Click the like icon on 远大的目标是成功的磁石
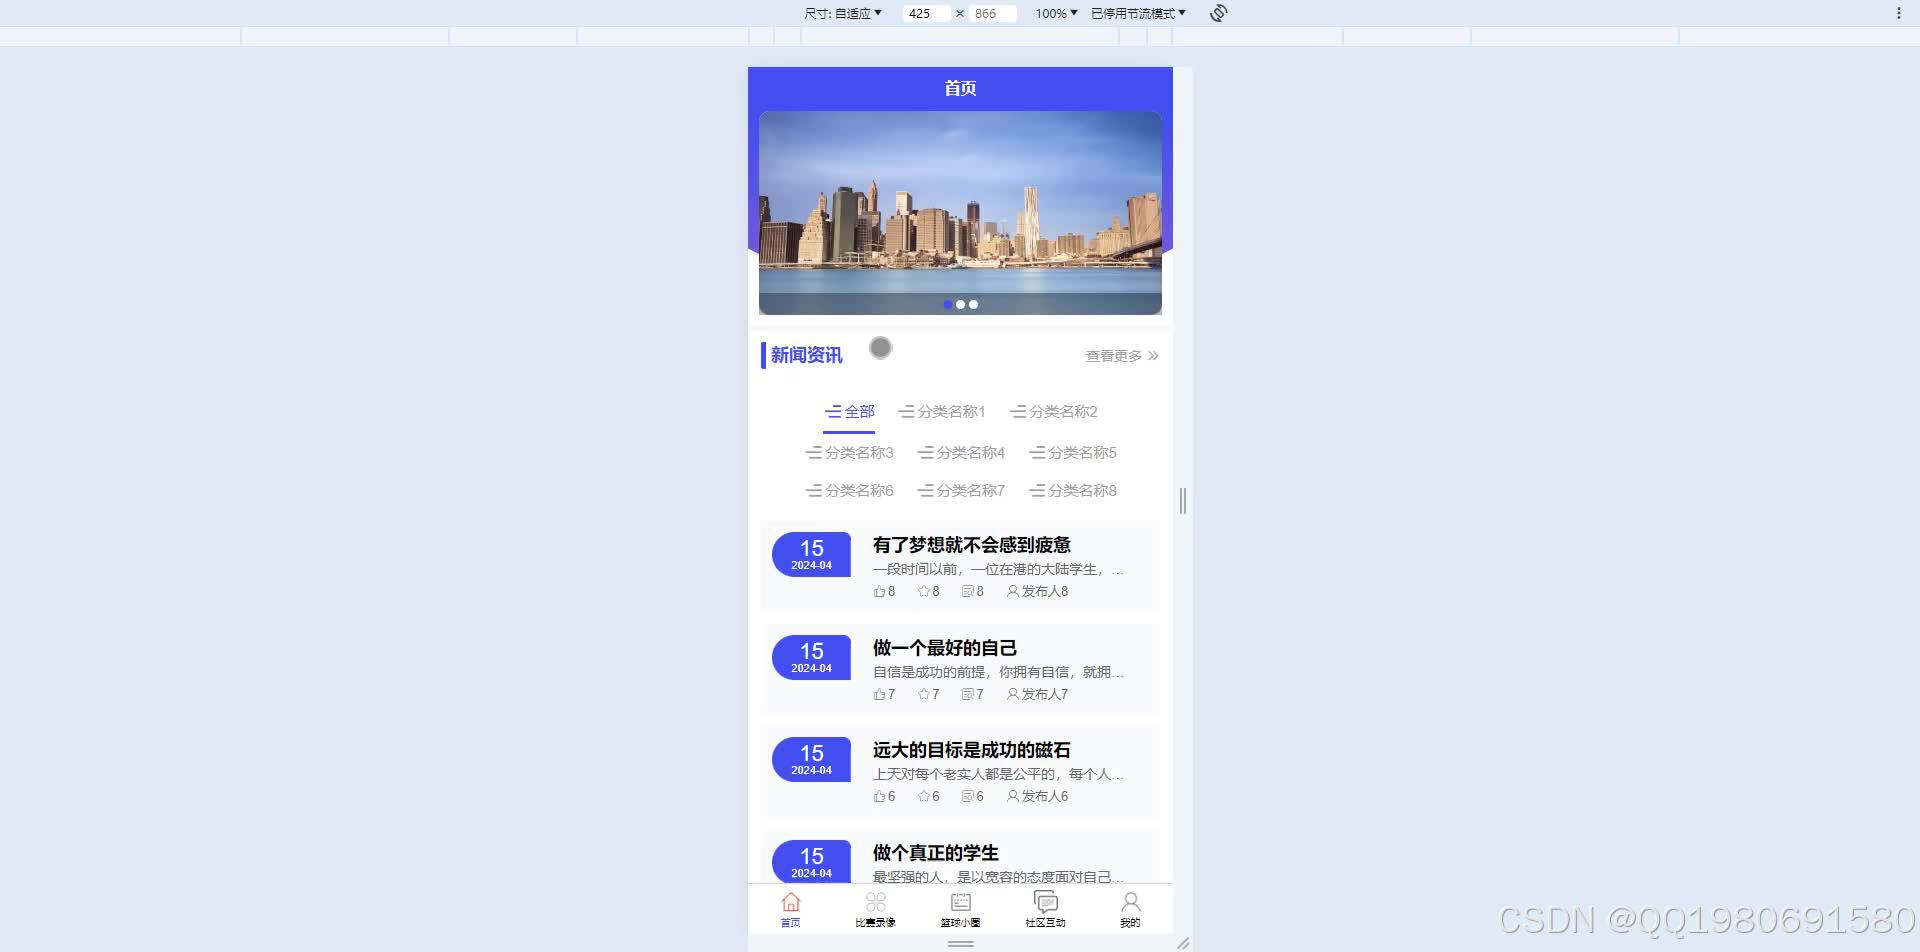 [879, 796]
